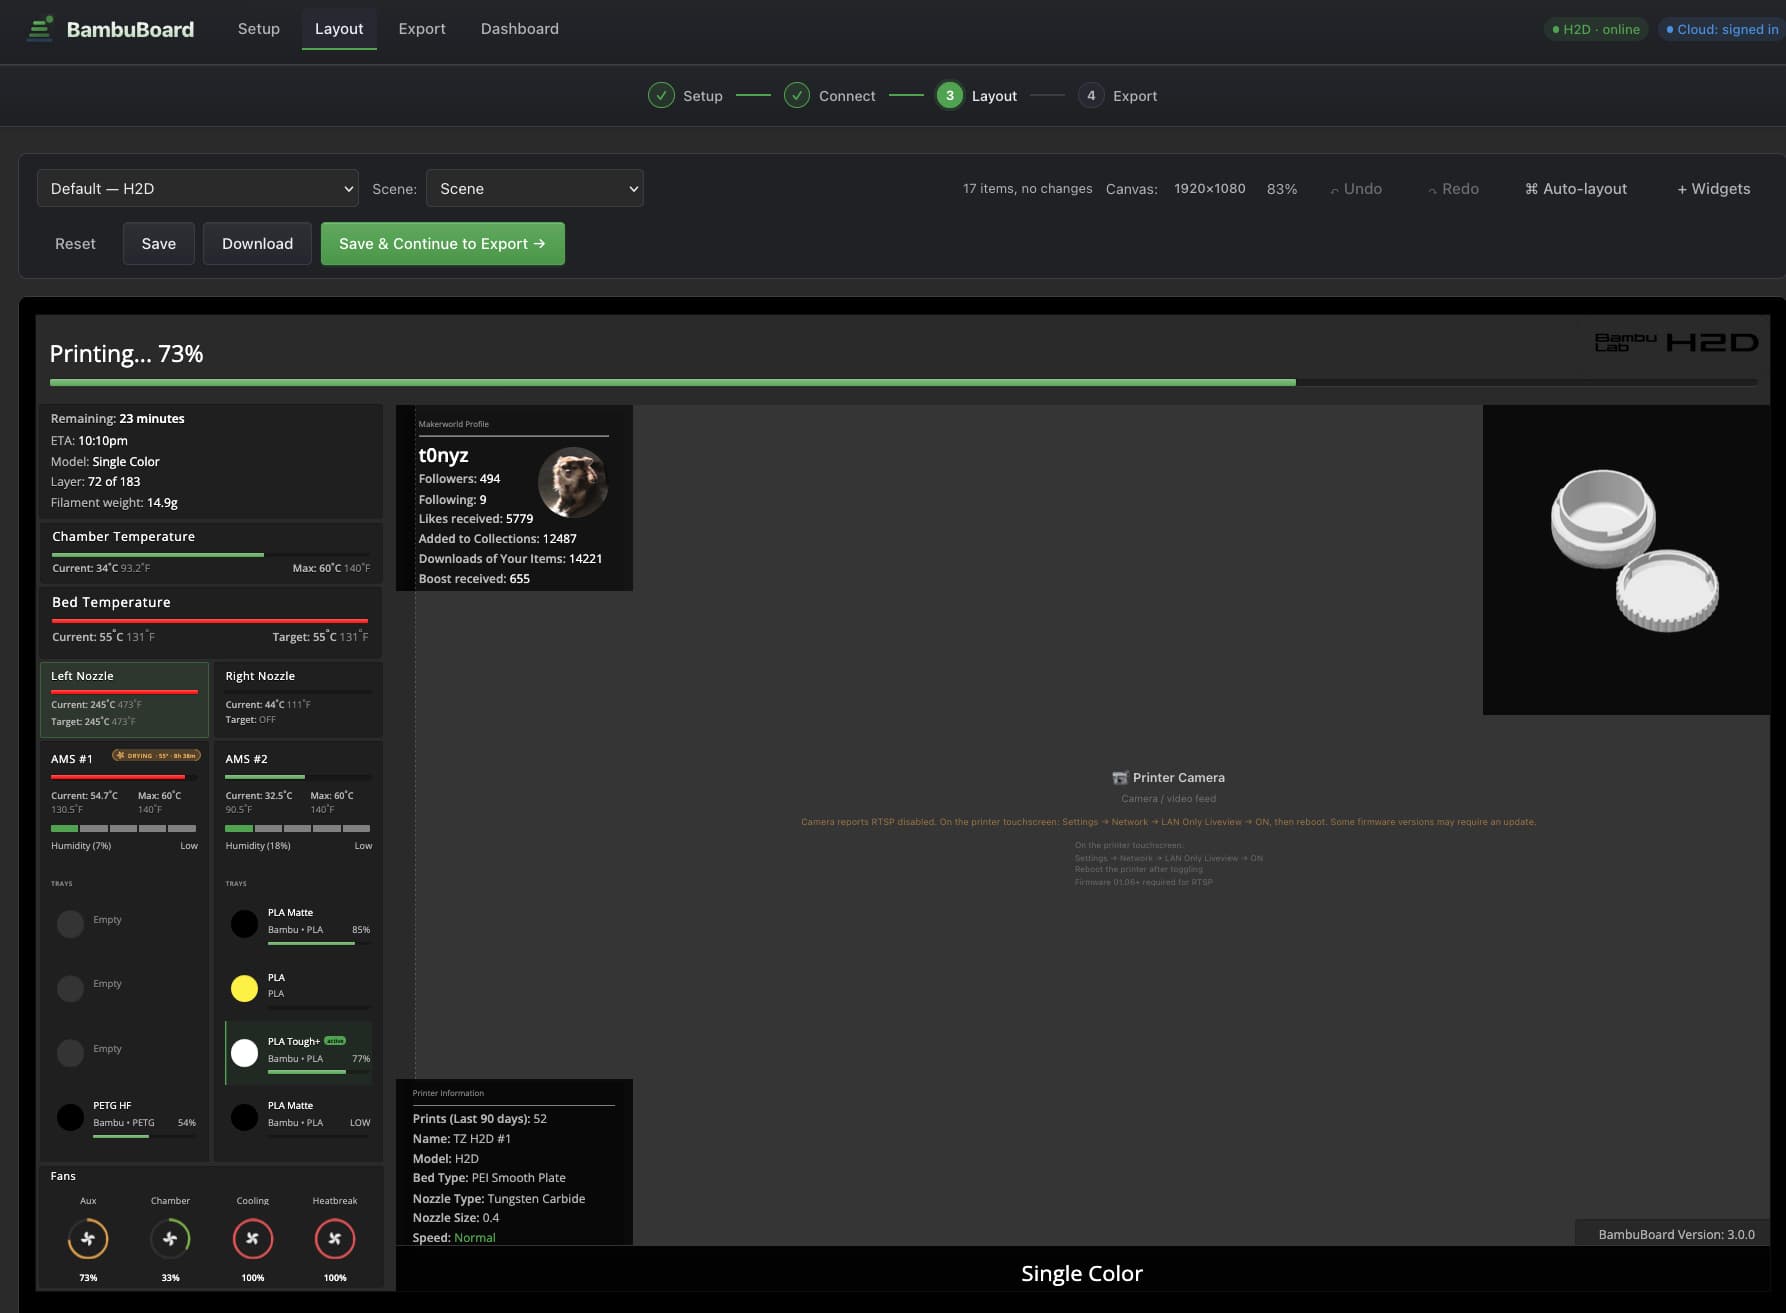
Task: Click the step 3 Layout circle
Action: point(950,96)
